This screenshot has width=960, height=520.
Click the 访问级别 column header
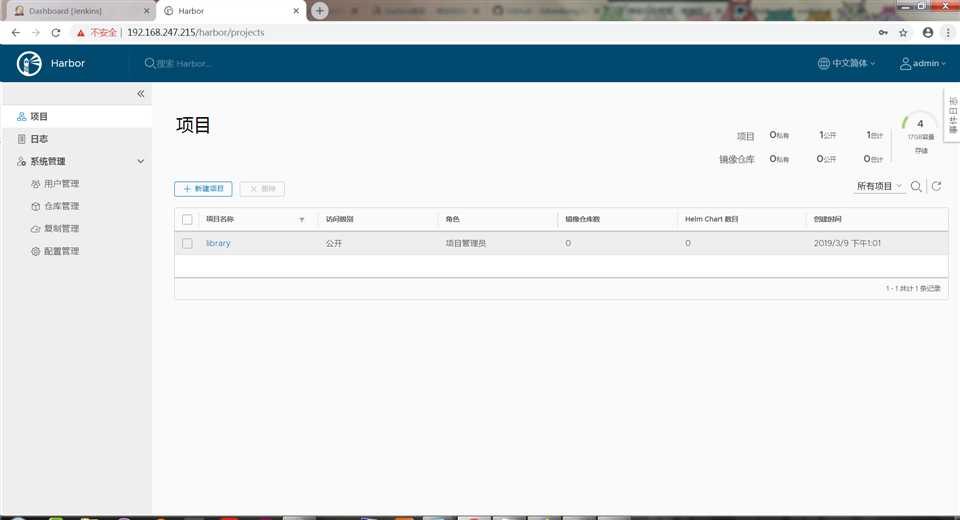click(x=339, y=219)
